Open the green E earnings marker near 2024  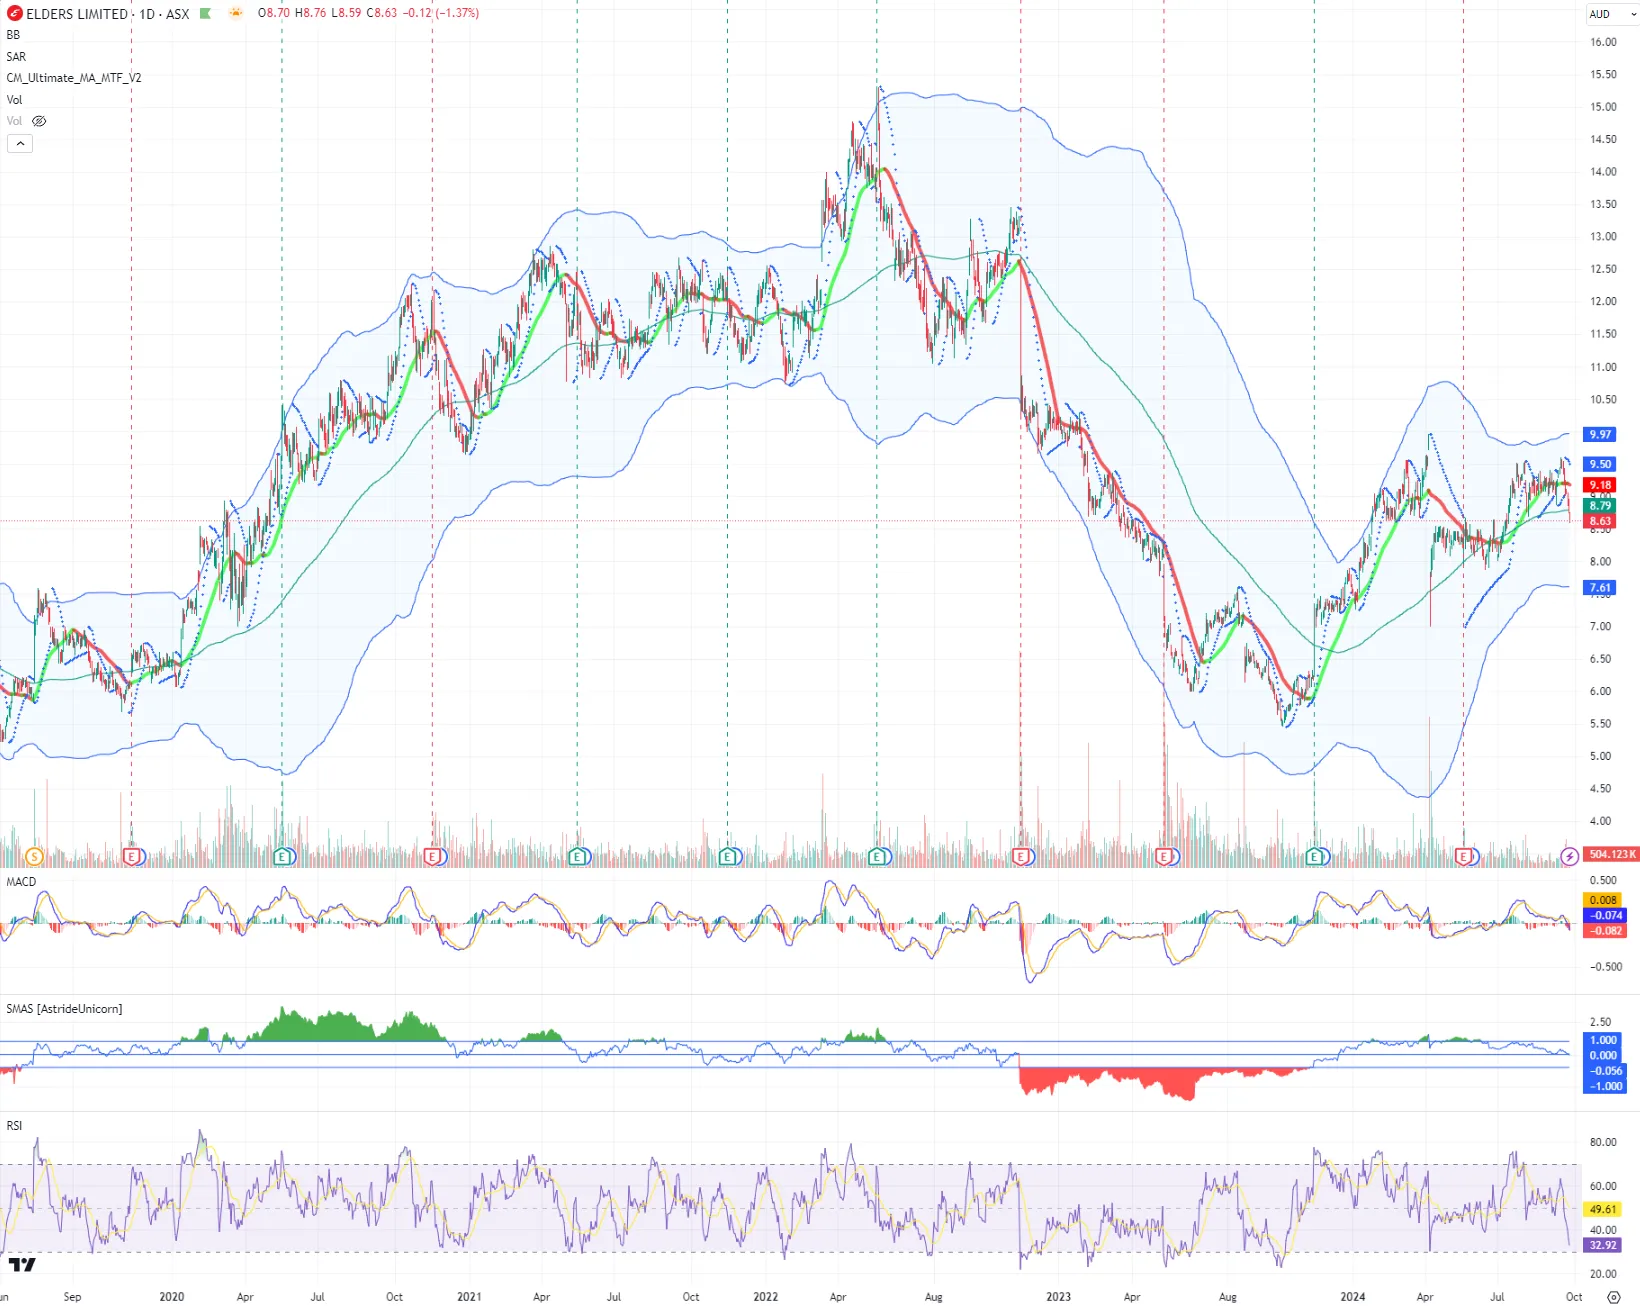[1315, 856]
